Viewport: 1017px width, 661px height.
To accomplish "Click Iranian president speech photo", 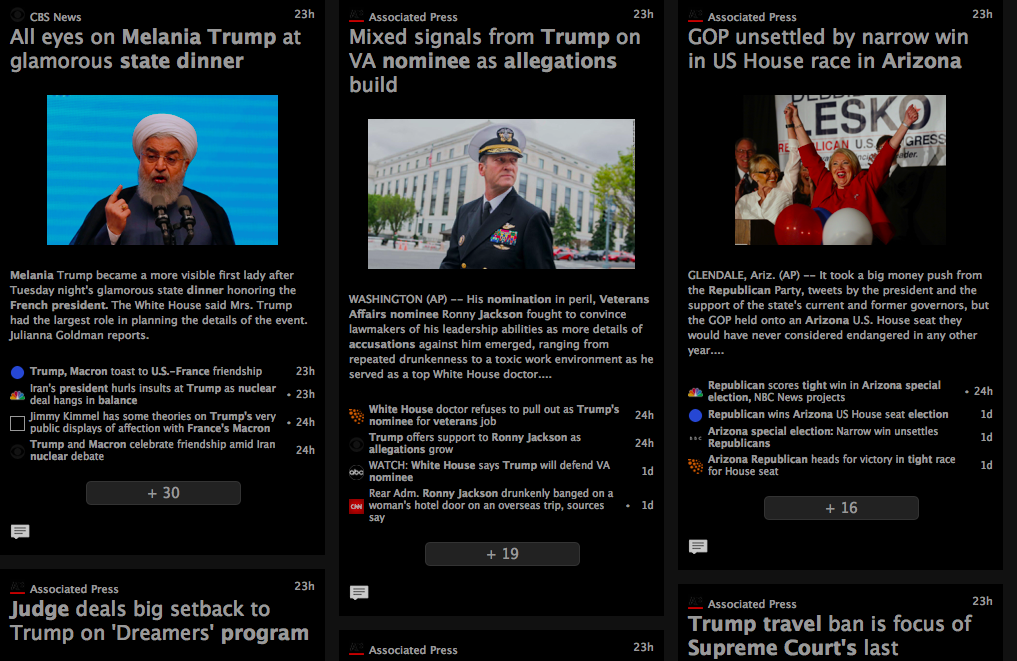I will 162,170.
